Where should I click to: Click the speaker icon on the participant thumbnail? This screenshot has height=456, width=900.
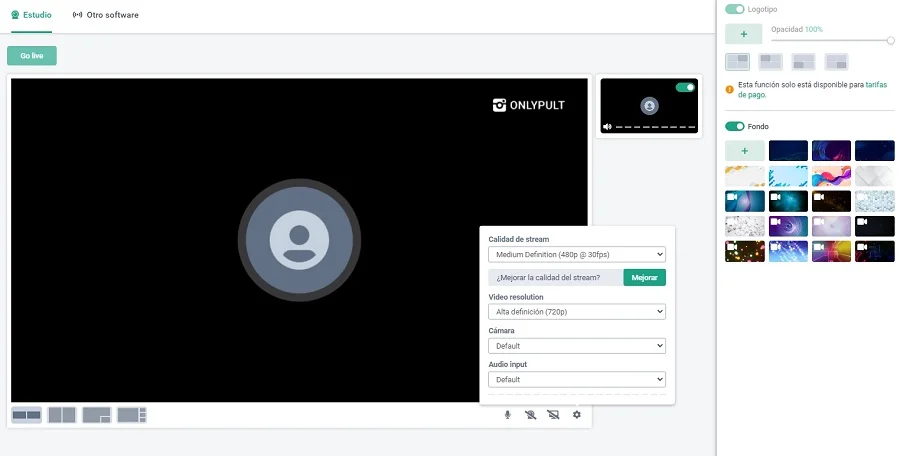point(607,127)
